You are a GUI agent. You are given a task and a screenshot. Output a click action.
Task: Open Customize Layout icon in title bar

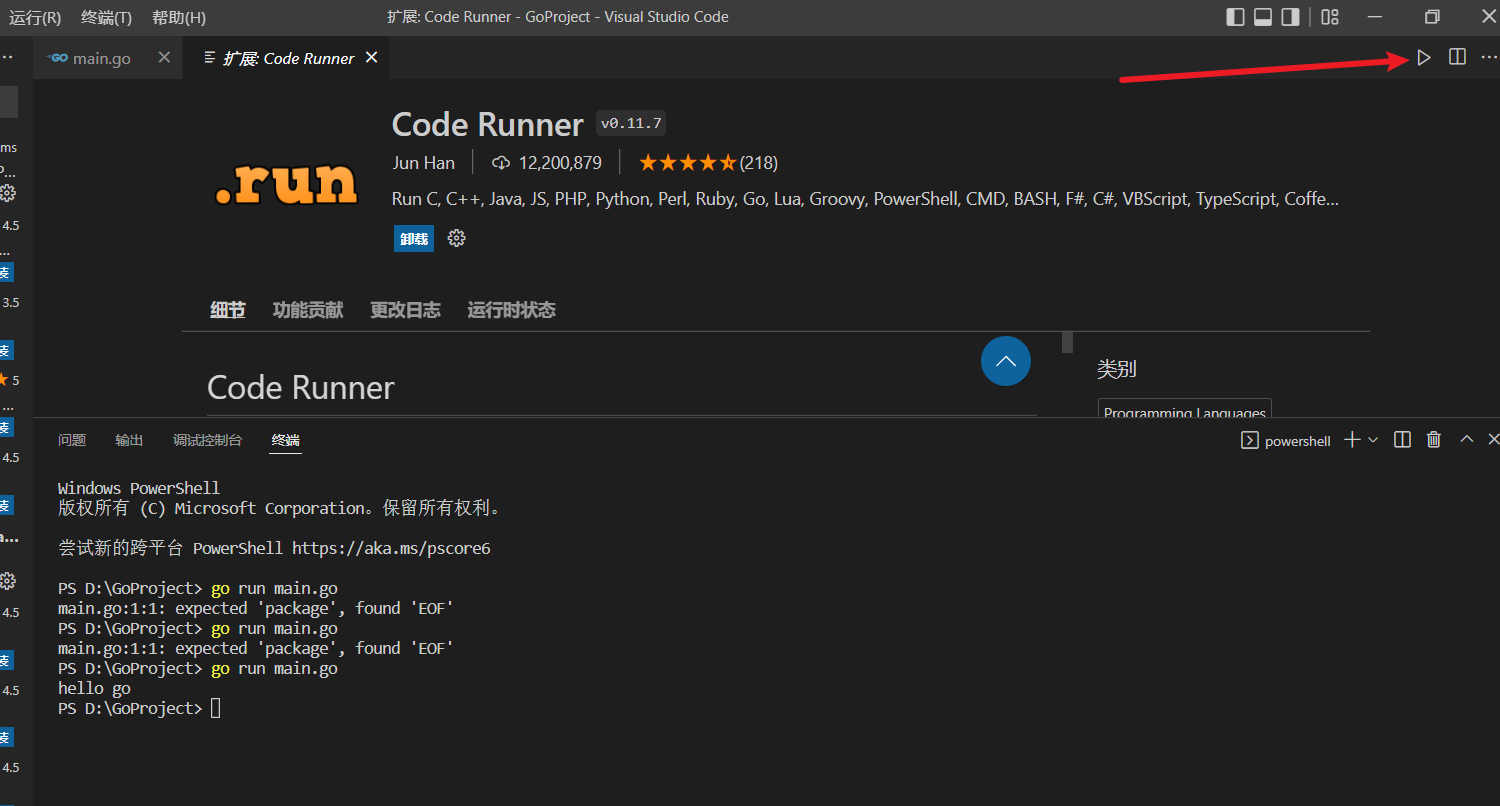point(1329,17)
